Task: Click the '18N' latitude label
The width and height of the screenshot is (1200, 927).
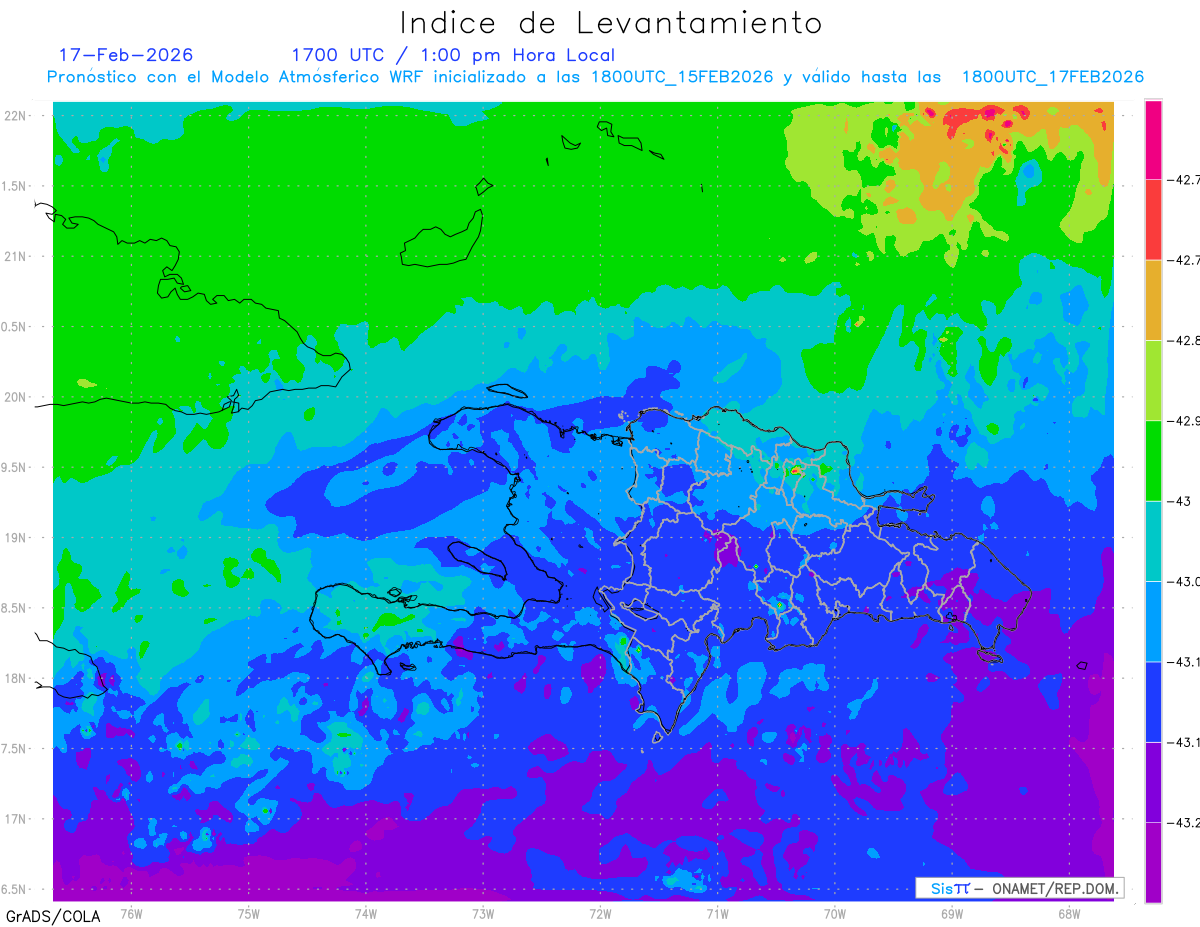Action: pyautogui.click(x=17, y=678)
